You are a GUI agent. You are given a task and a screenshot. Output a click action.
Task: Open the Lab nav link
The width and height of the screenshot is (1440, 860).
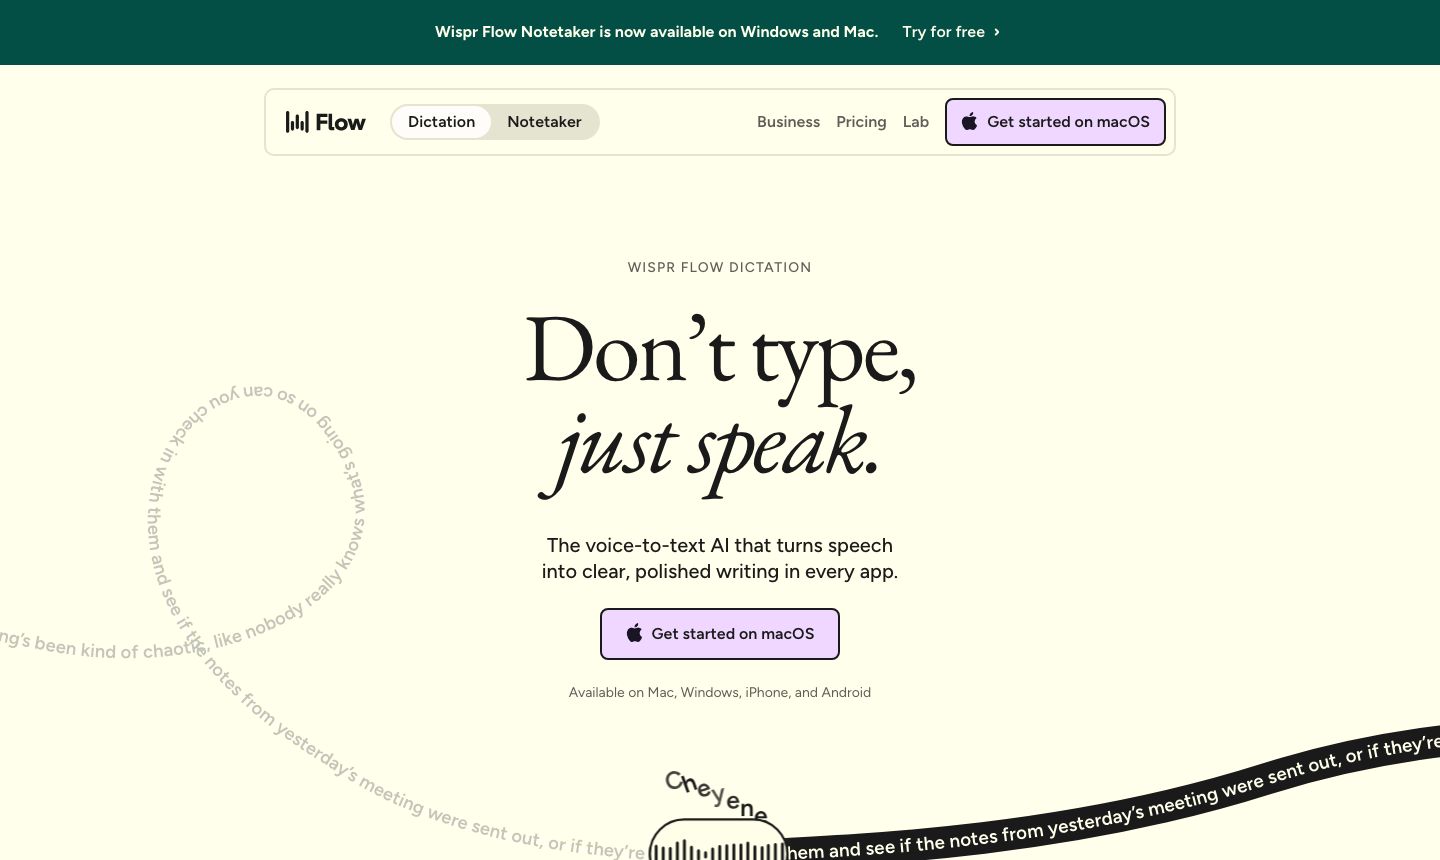(x=916, y=122)
